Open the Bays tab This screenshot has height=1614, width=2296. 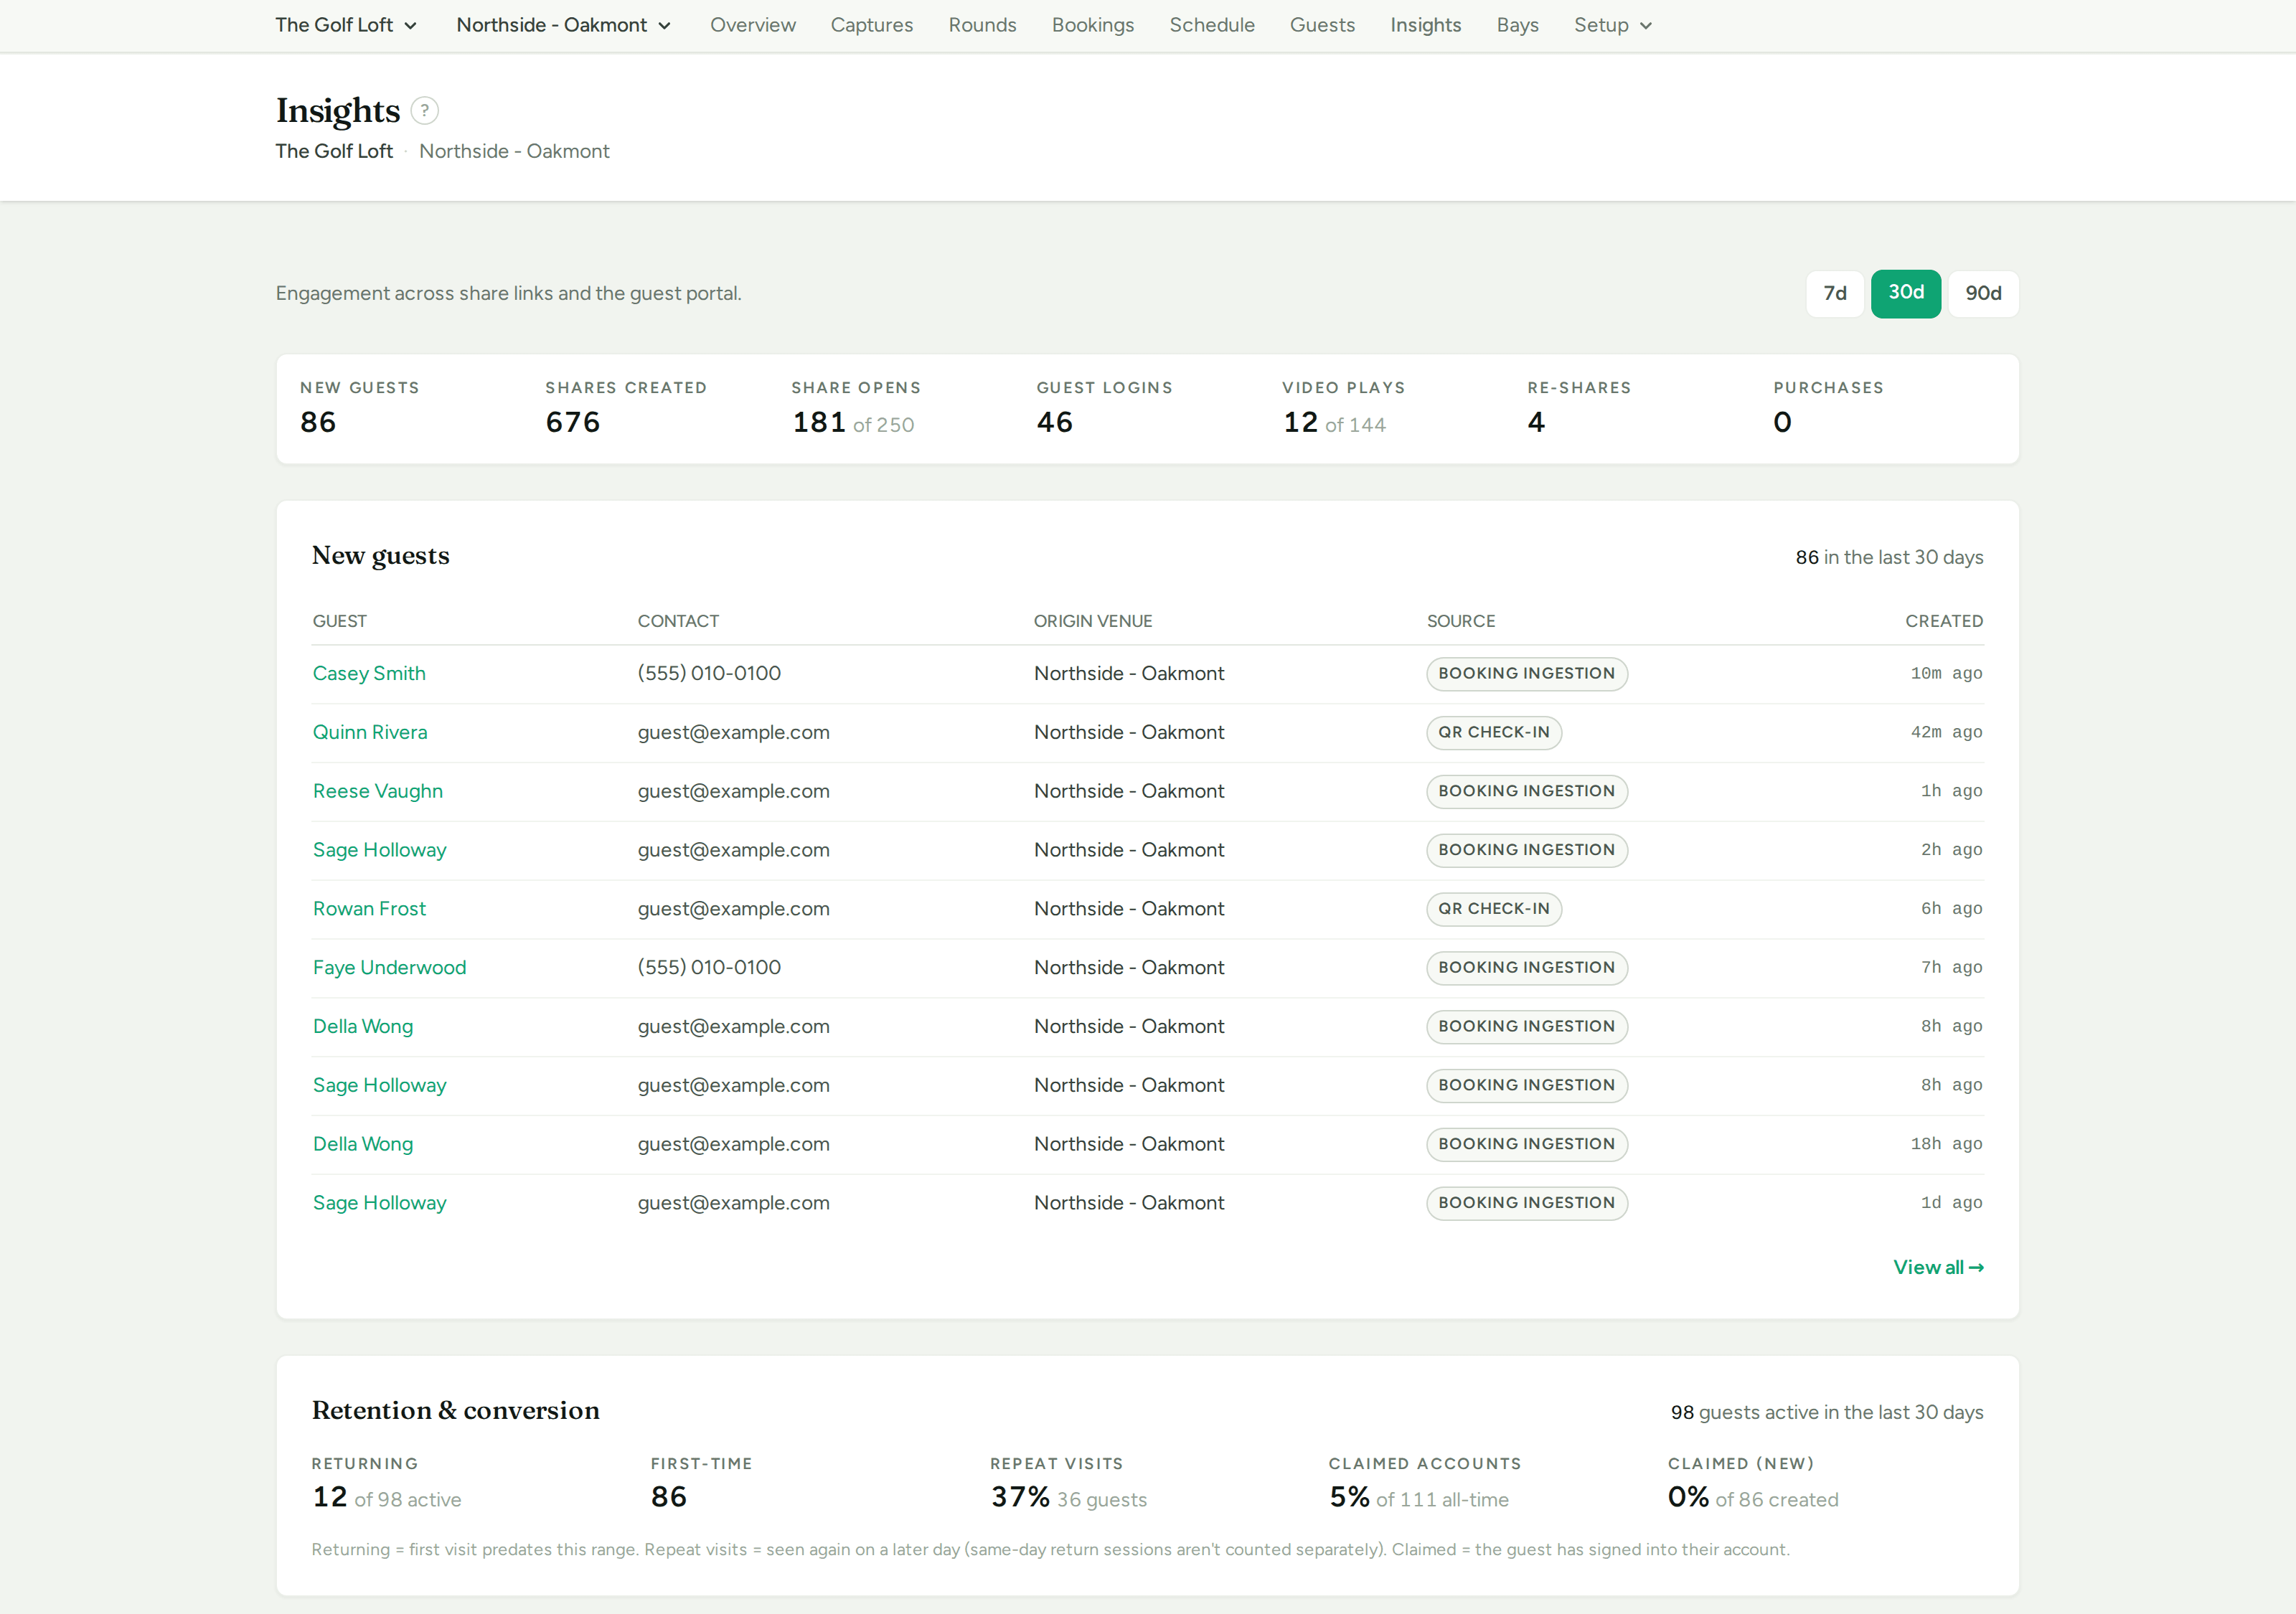click(x=1517, y=25)
